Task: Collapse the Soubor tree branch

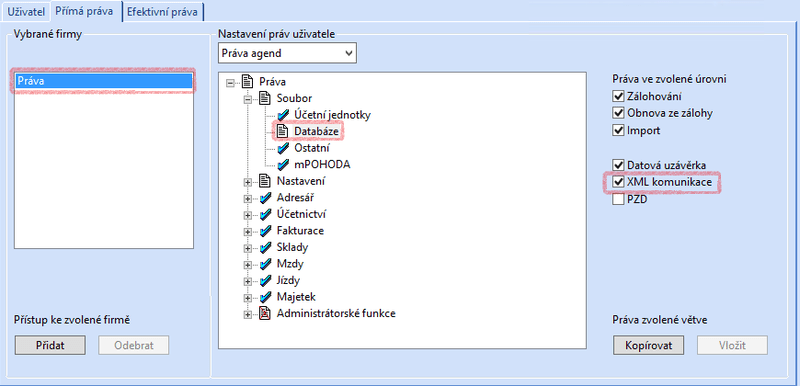Action: (x=248, y=98)
